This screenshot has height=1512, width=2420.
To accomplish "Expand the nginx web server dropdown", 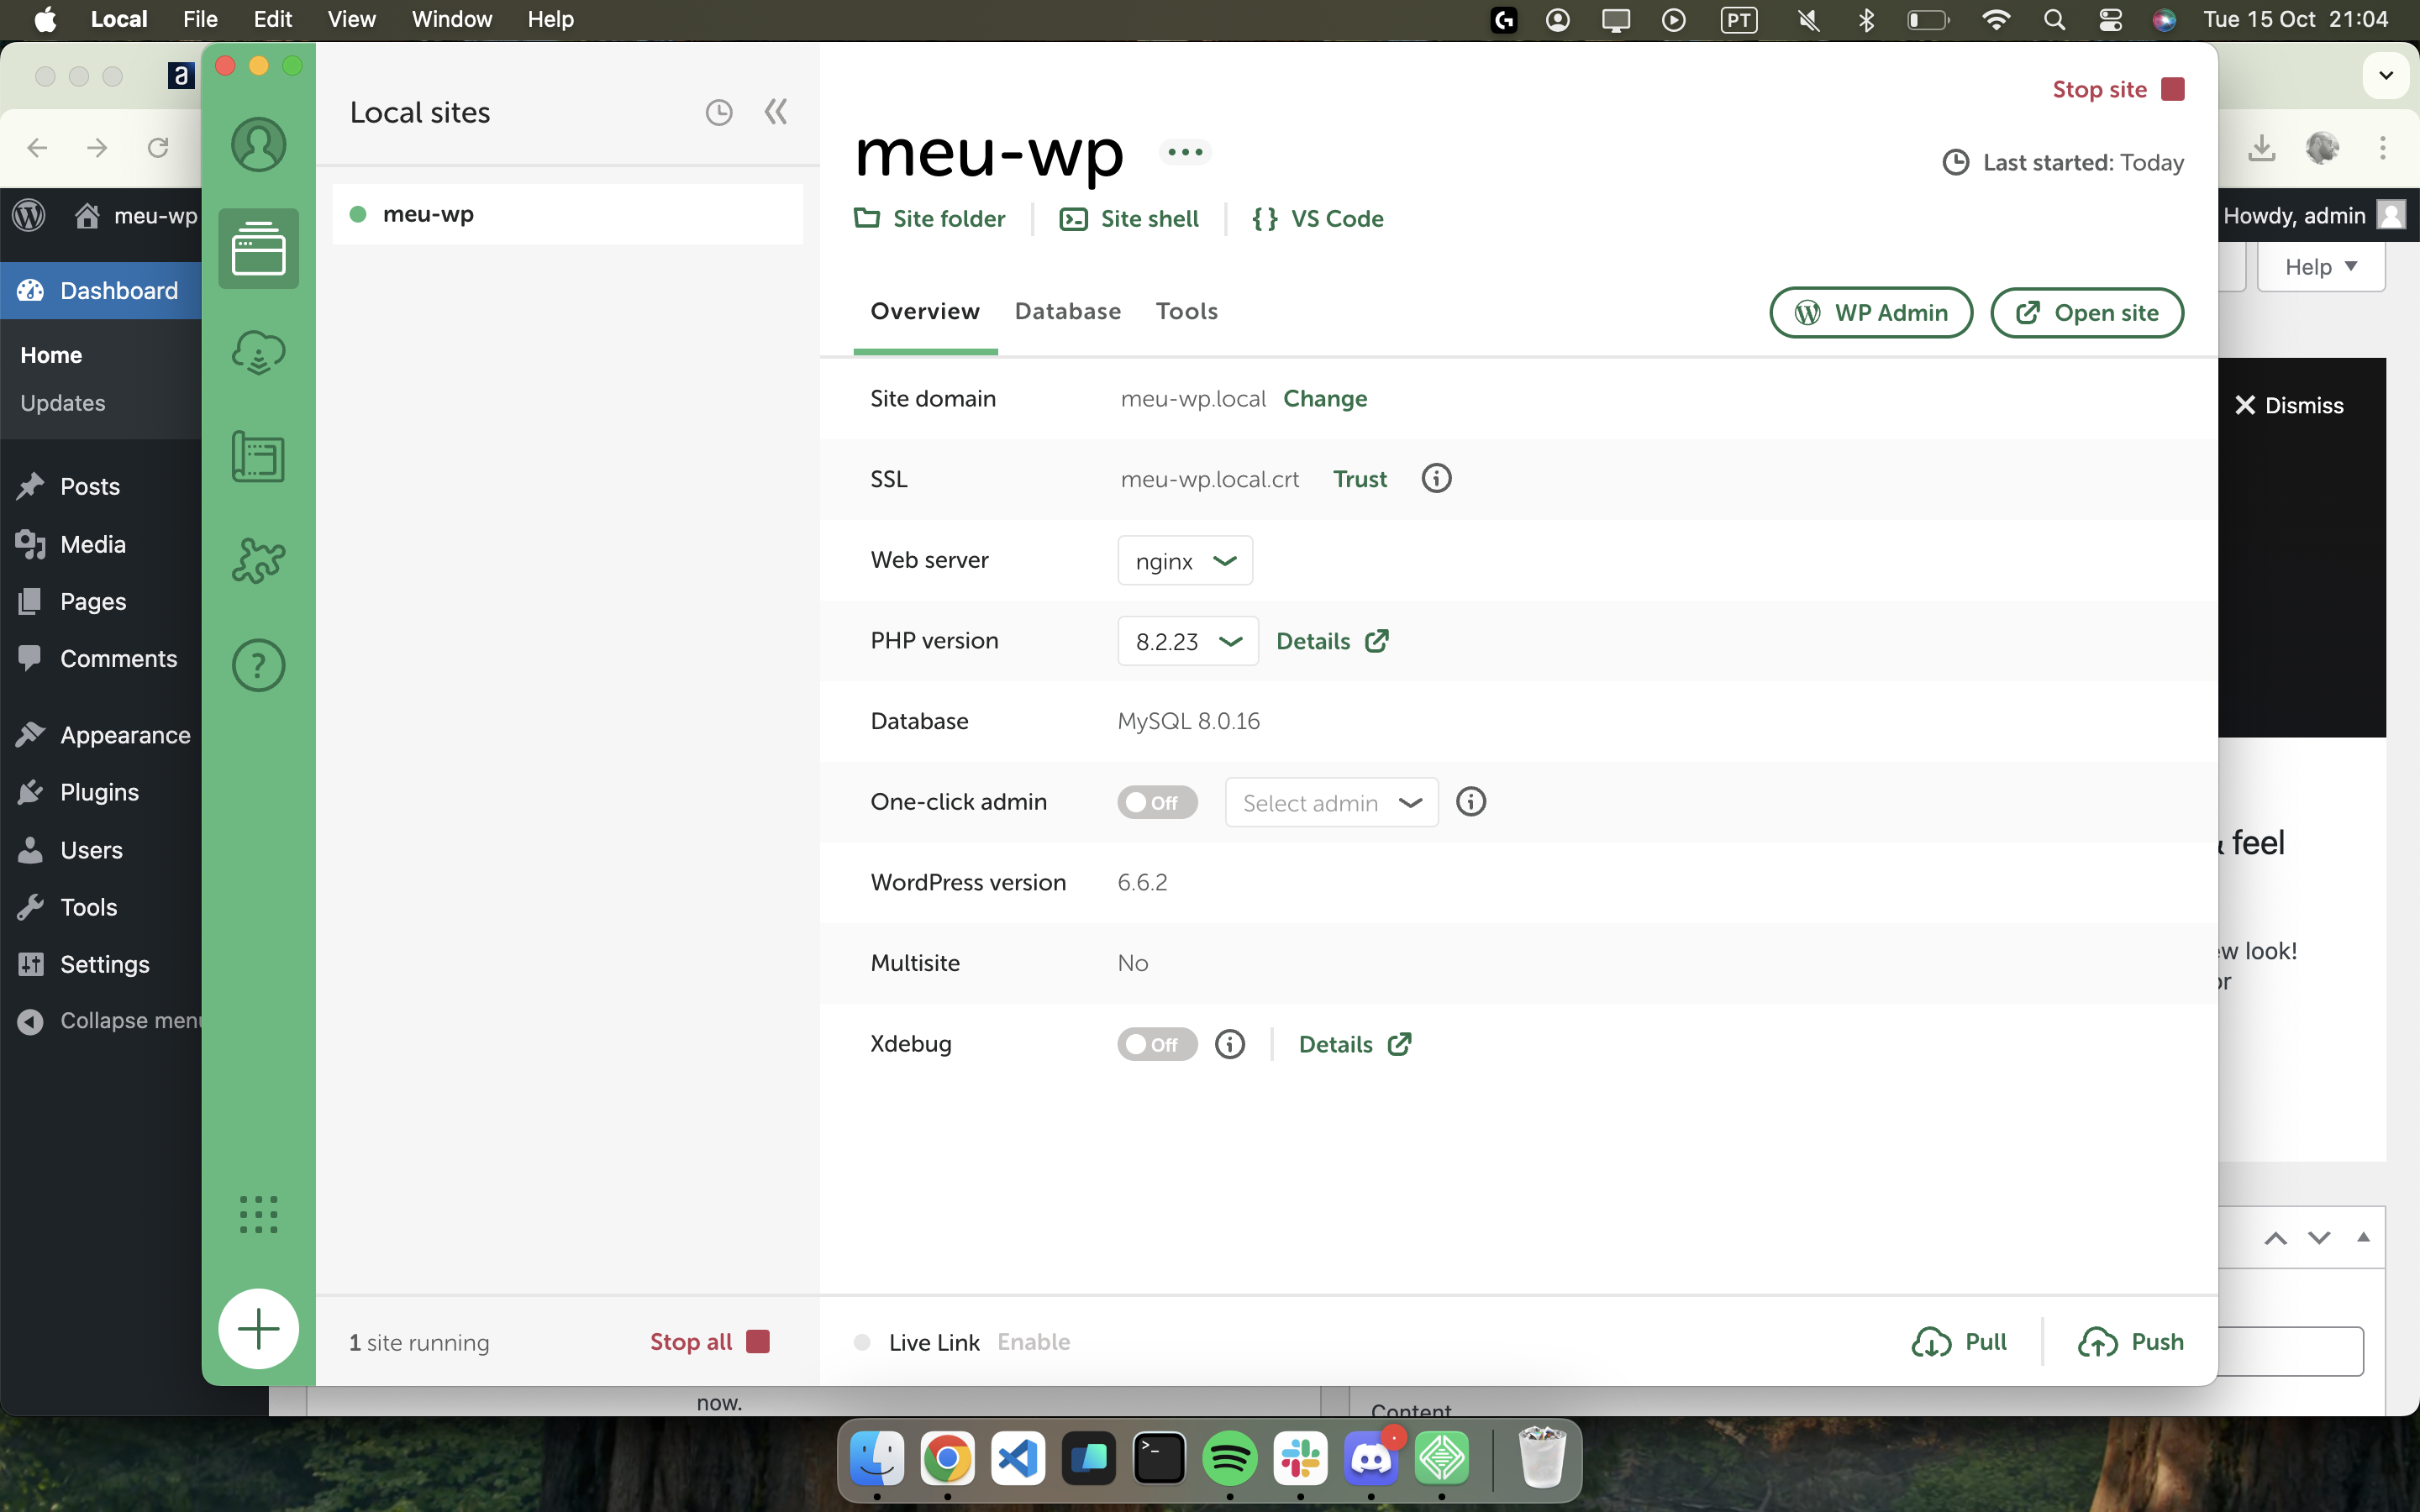I will click(1184, 561).
